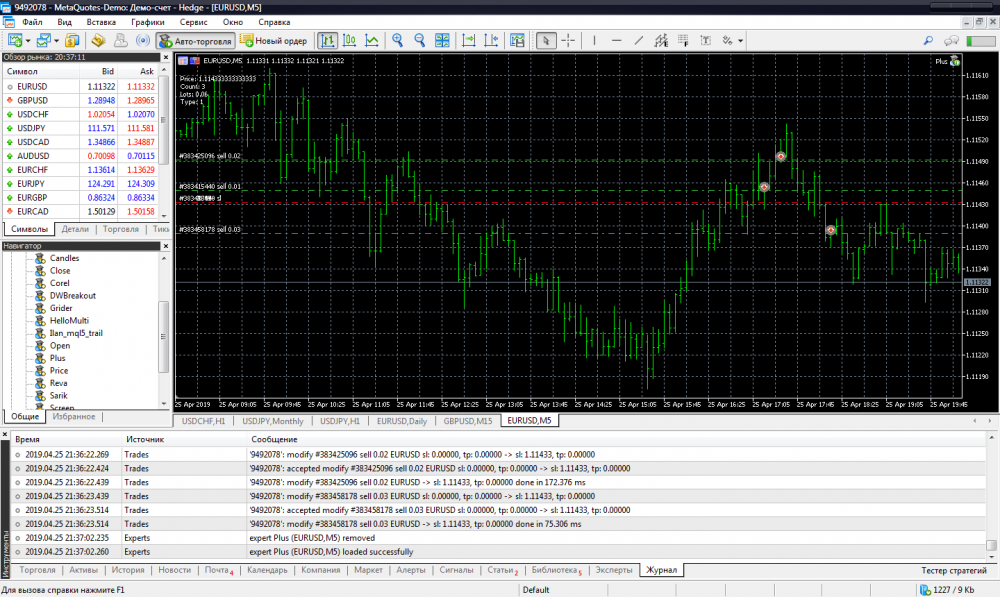Screen dimensions: 1000x597
Task: Open the Вставка menu
Action: (x=101, y=22)
